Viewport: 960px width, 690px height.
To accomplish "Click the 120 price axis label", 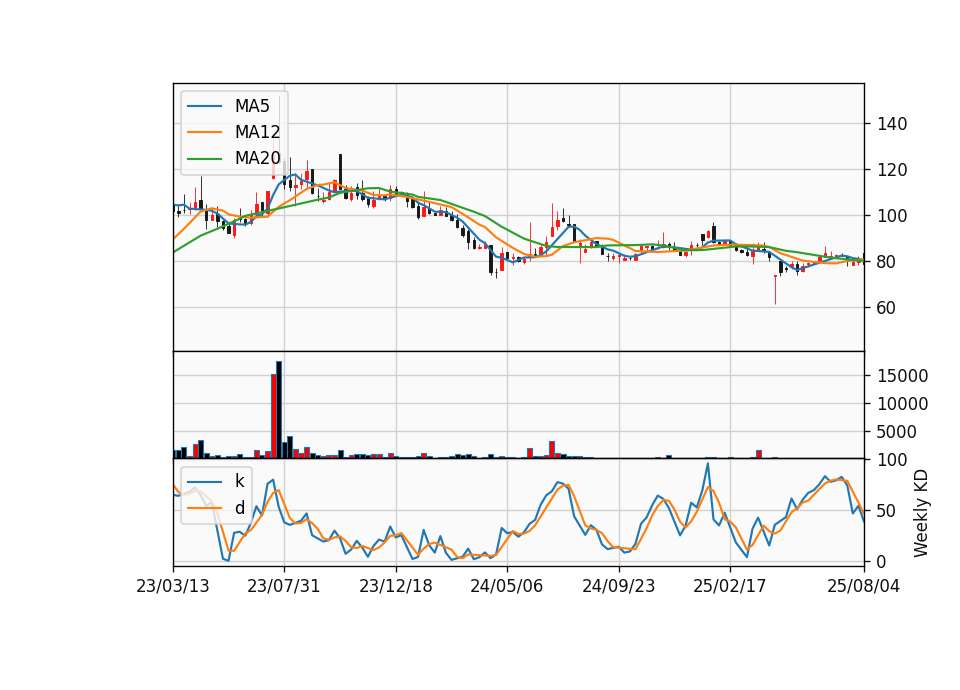I will (x=892, y=170).
